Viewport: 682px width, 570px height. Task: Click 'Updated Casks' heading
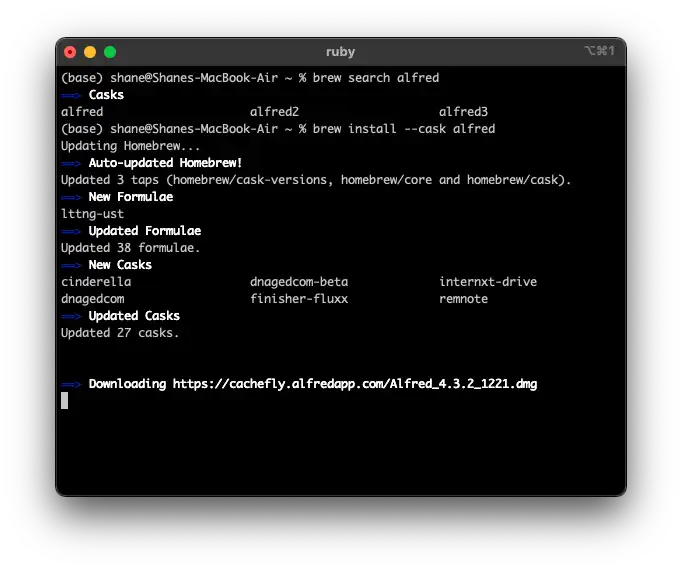tap(134, 315)
